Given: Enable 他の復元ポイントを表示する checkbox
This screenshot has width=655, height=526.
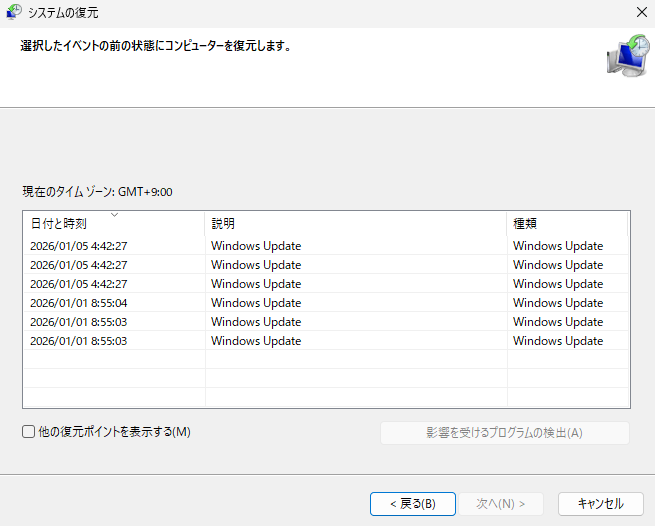Looking at the screenshot, I should 28,432.
